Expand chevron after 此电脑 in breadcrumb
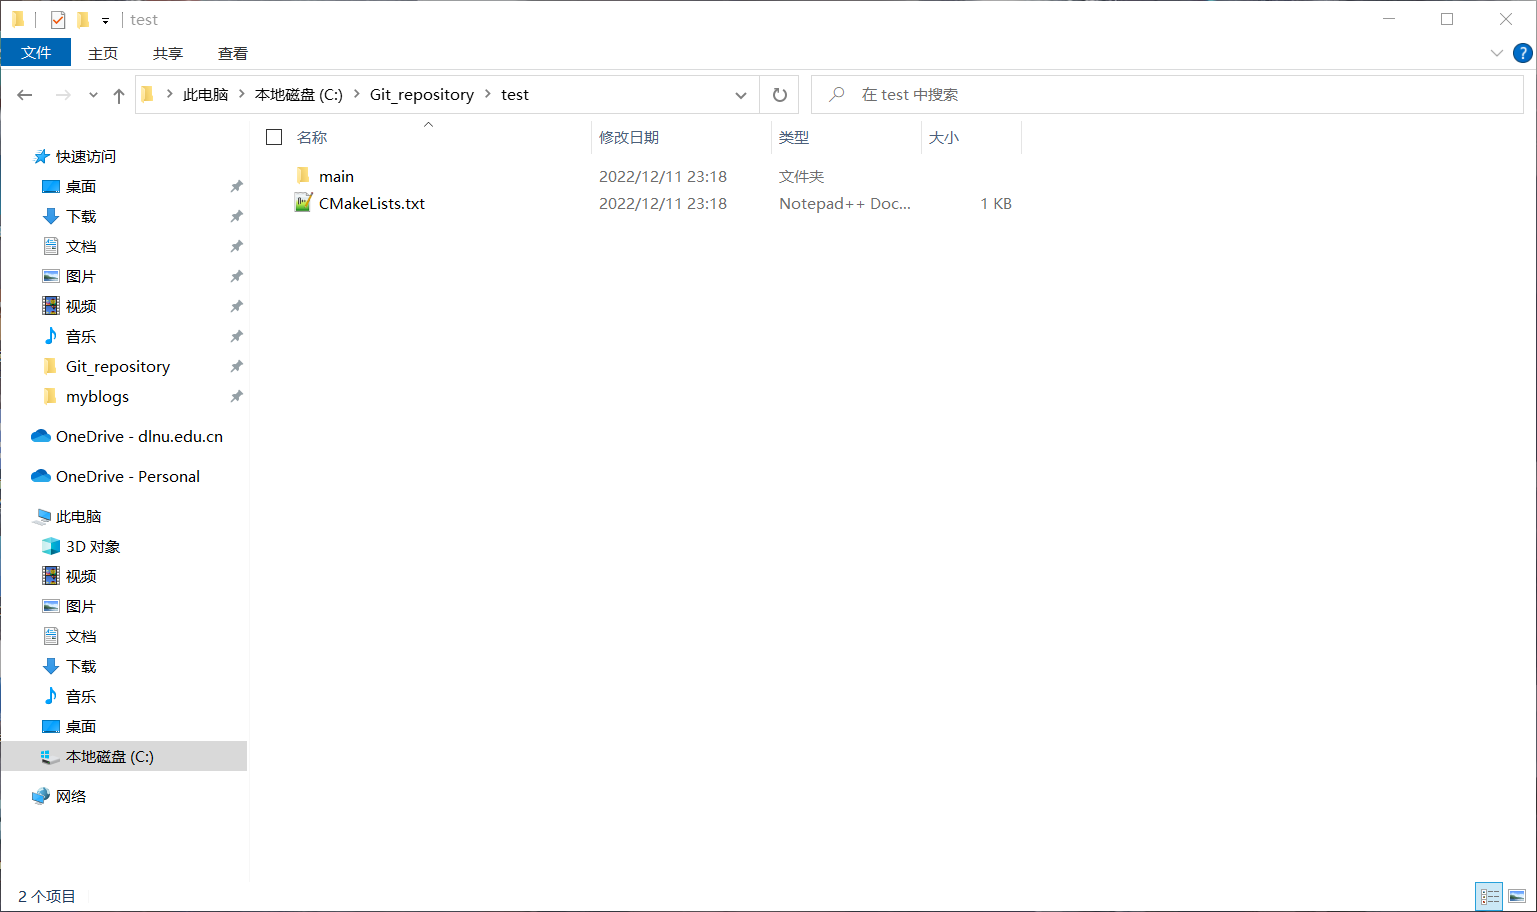This screenshot has width=1537, height=912. point(242,94)
